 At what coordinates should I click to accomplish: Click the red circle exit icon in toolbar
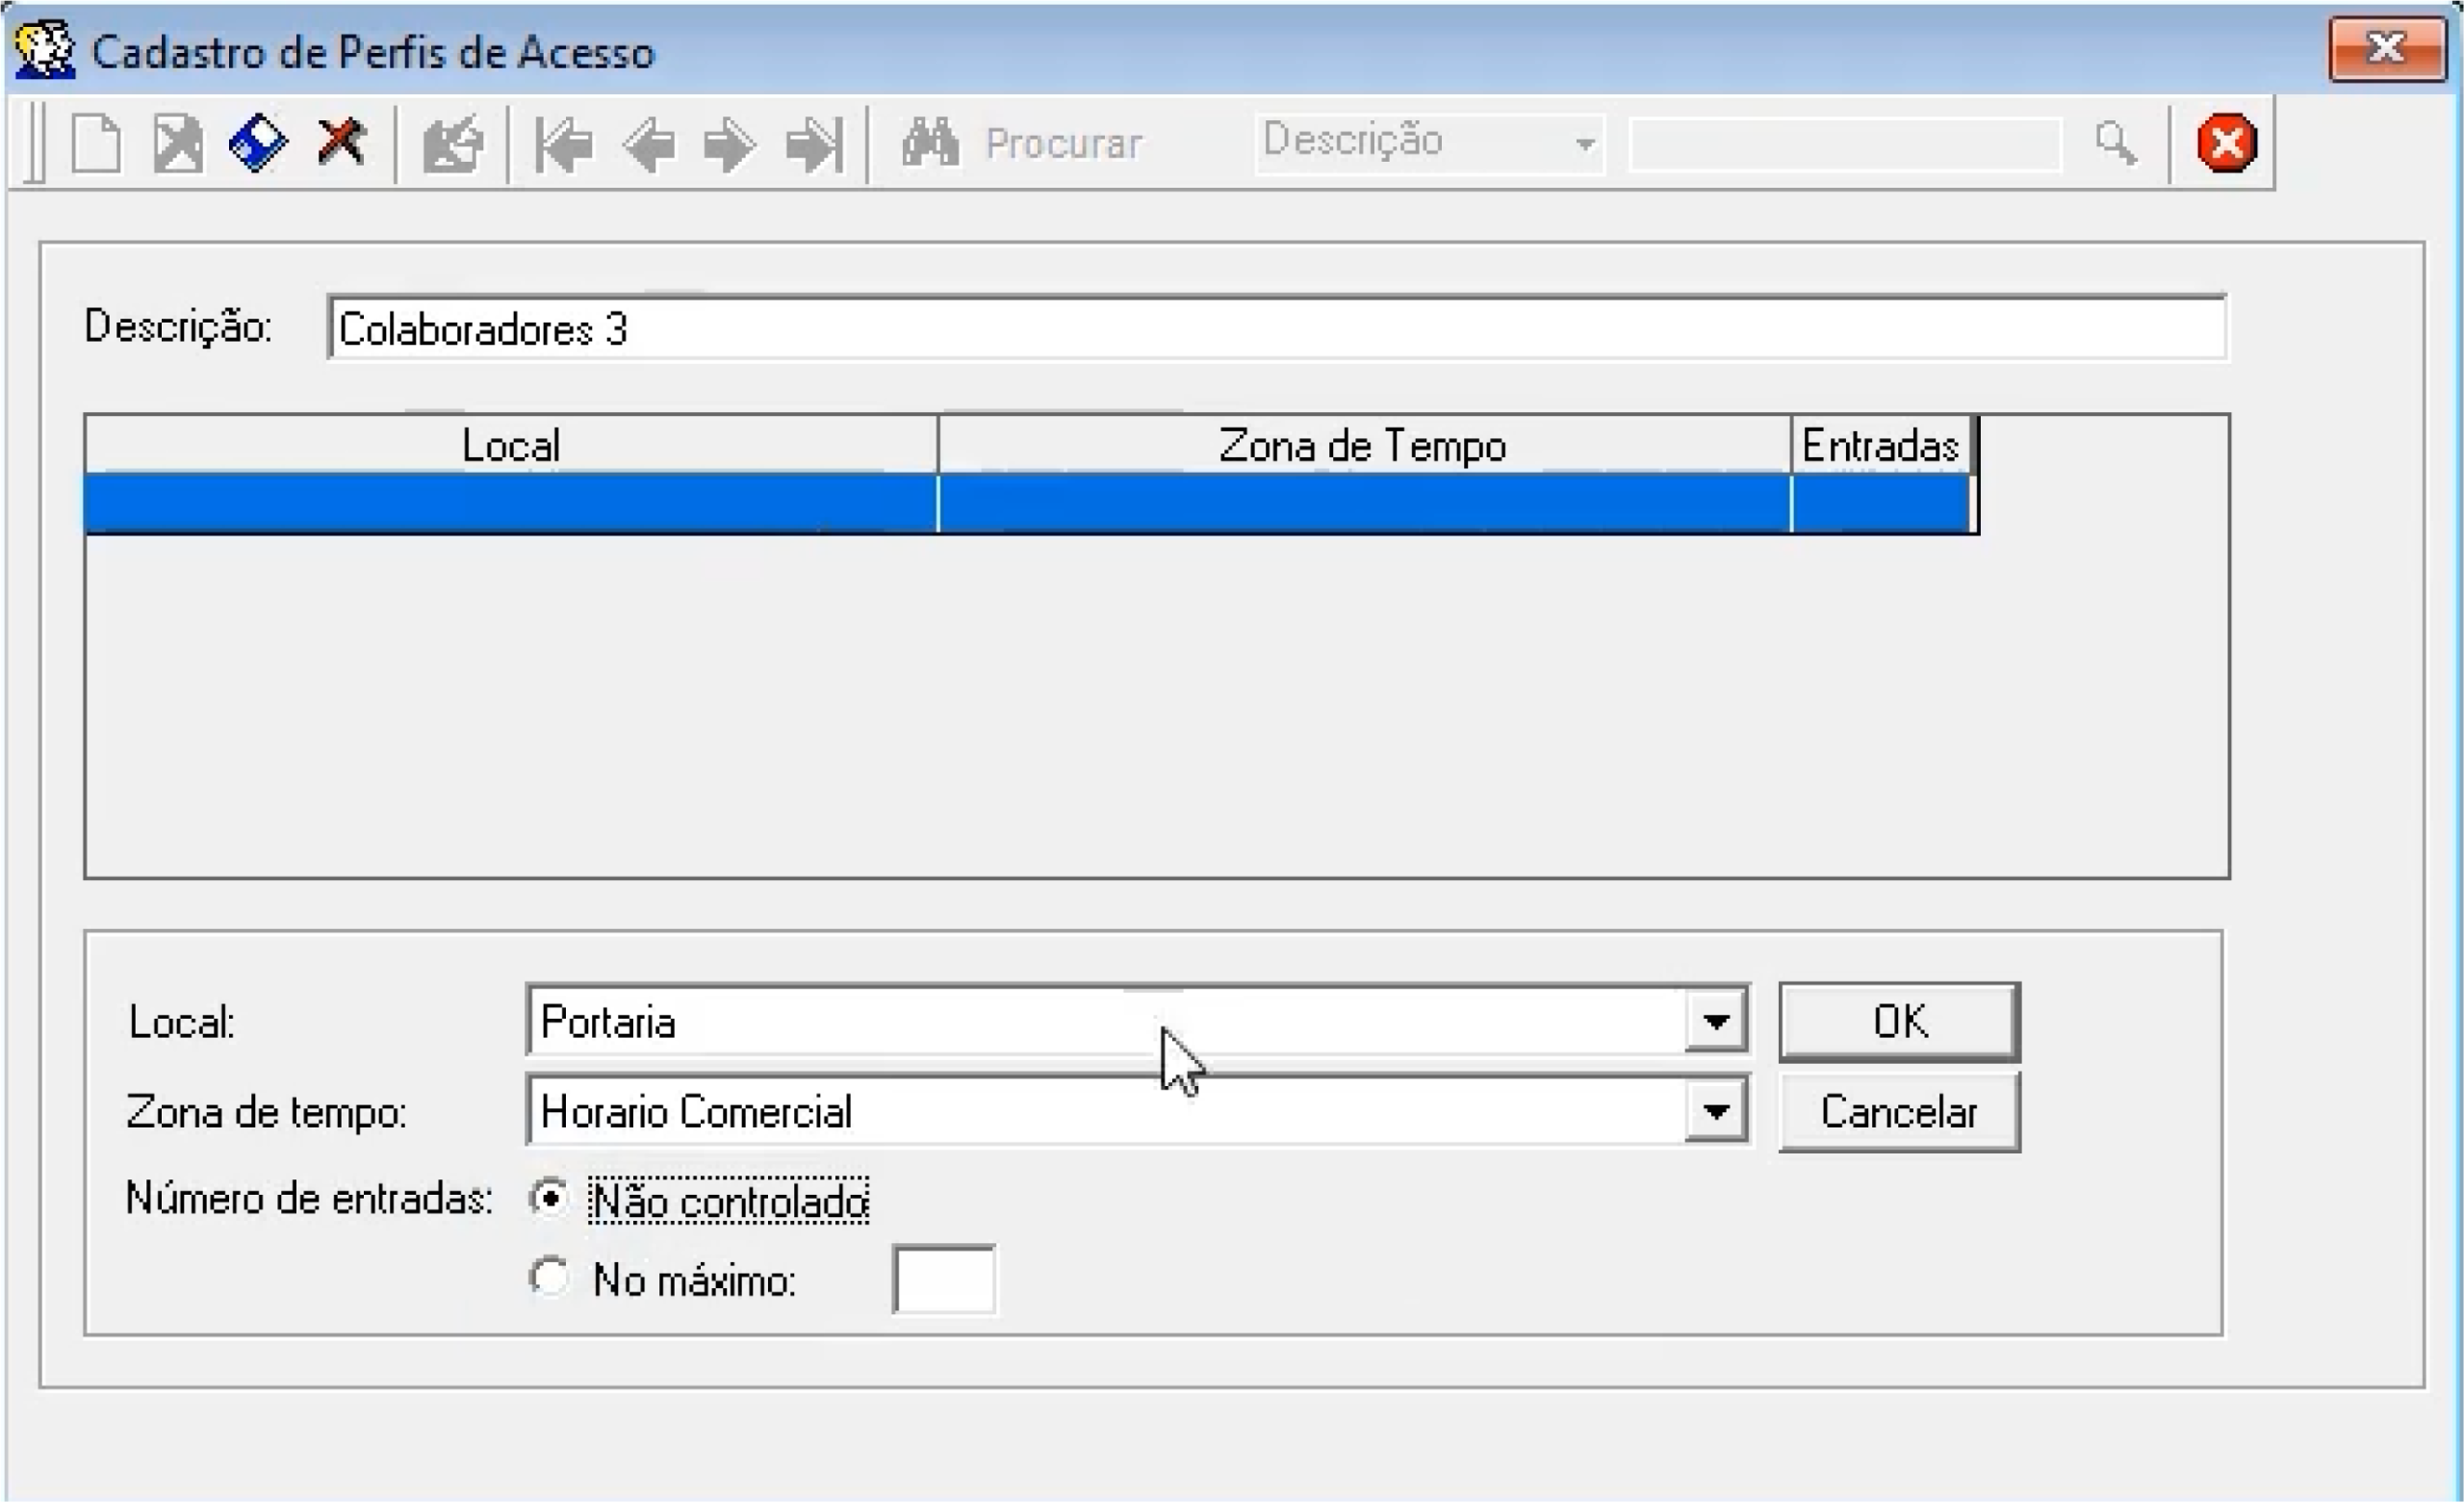click(2226, 143)
